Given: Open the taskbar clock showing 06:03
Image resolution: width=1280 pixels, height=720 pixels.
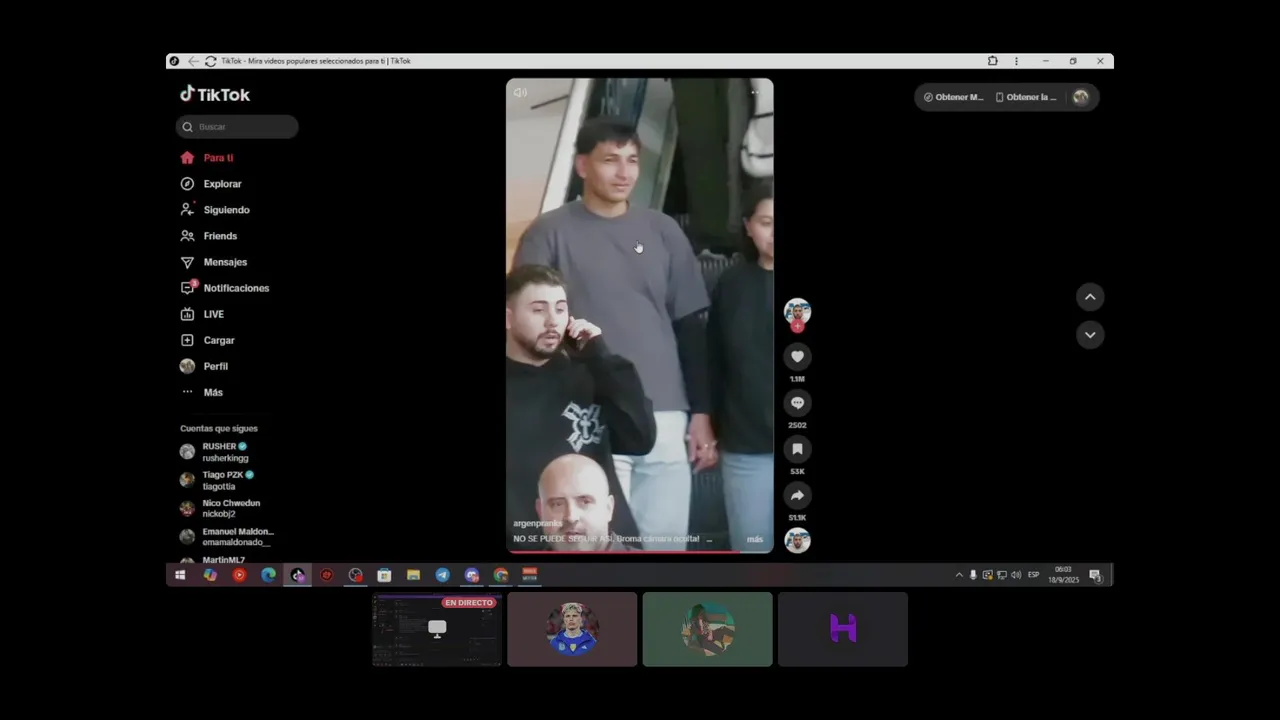Looking at the screenshot, I should click(1063, 575).
